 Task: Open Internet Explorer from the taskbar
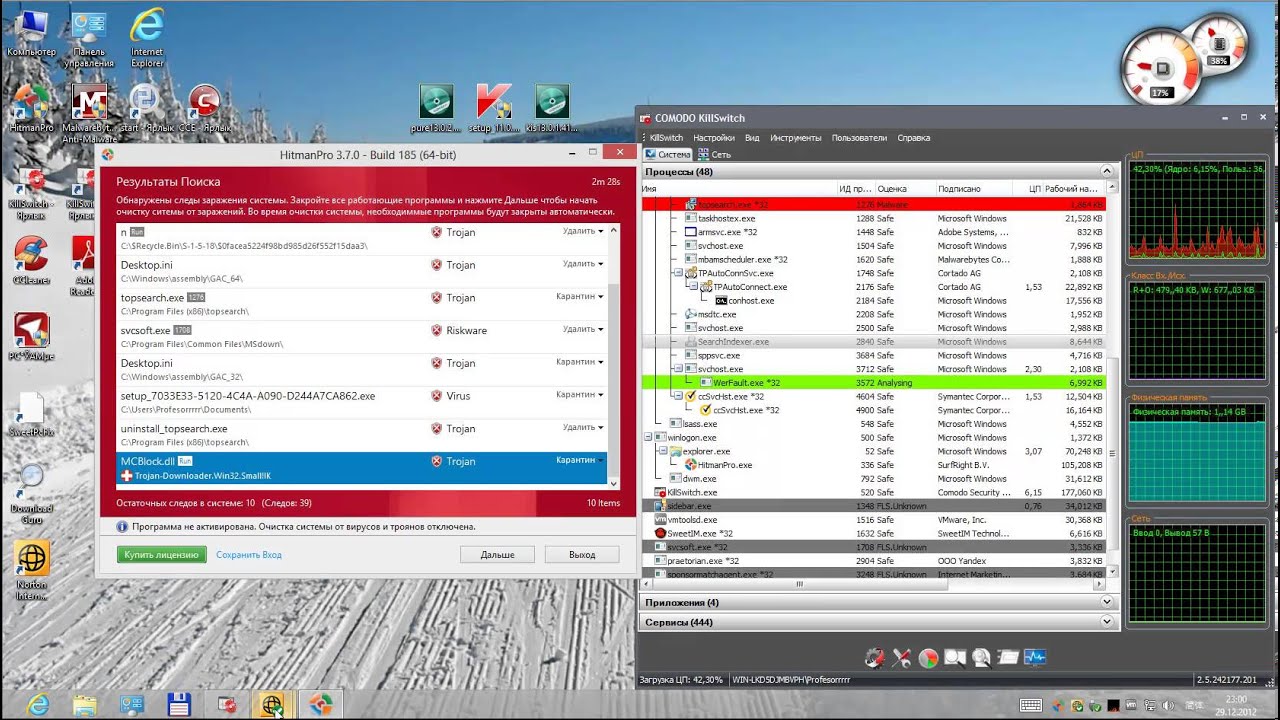pos(38,704)
